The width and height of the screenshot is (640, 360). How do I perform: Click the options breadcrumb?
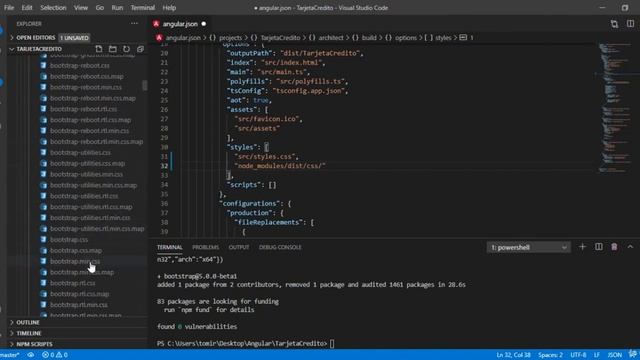(x=406, y=38)
